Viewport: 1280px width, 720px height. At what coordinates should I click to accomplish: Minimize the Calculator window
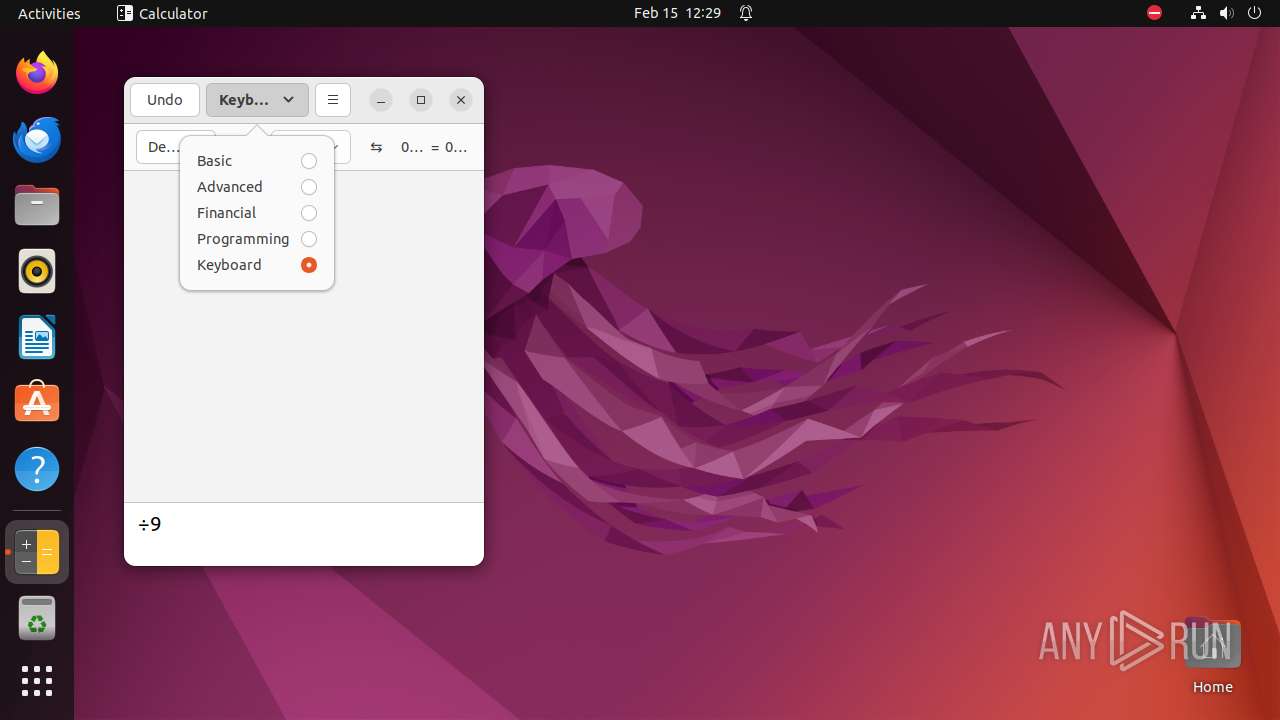pyautogui.click(x=381, y=100)
